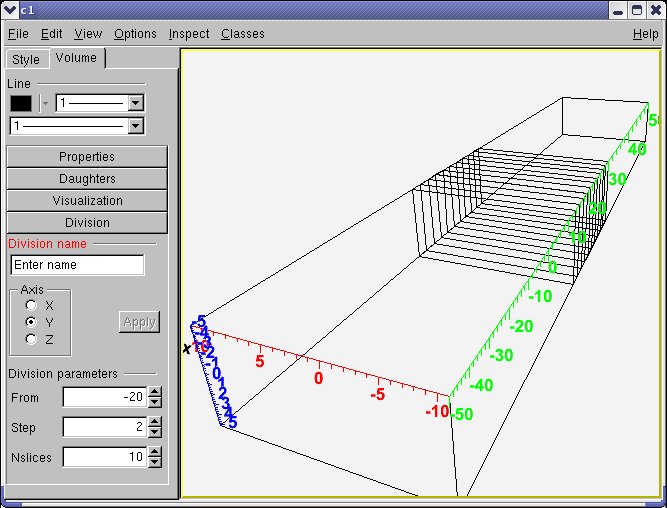Decrease the Step value with down arrow
This screenshot has height=508, width=667.
[154, 432]
